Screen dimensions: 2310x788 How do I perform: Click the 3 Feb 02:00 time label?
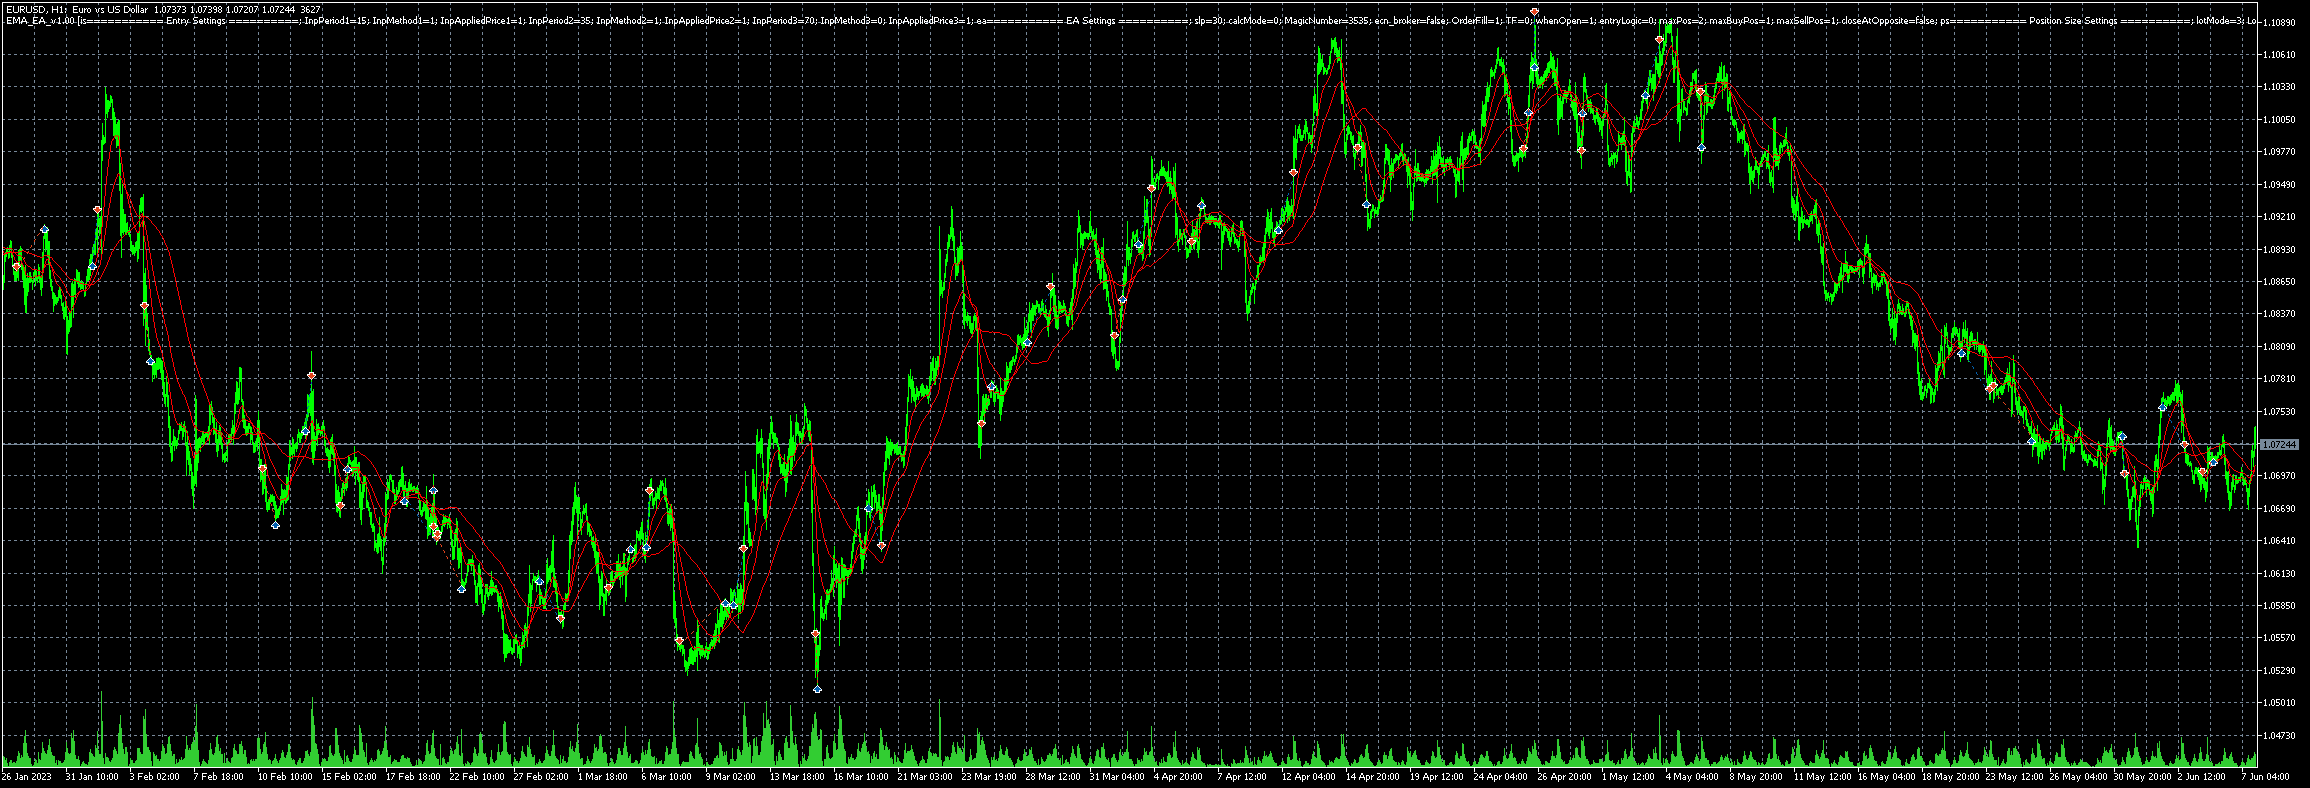coord(155,777)
